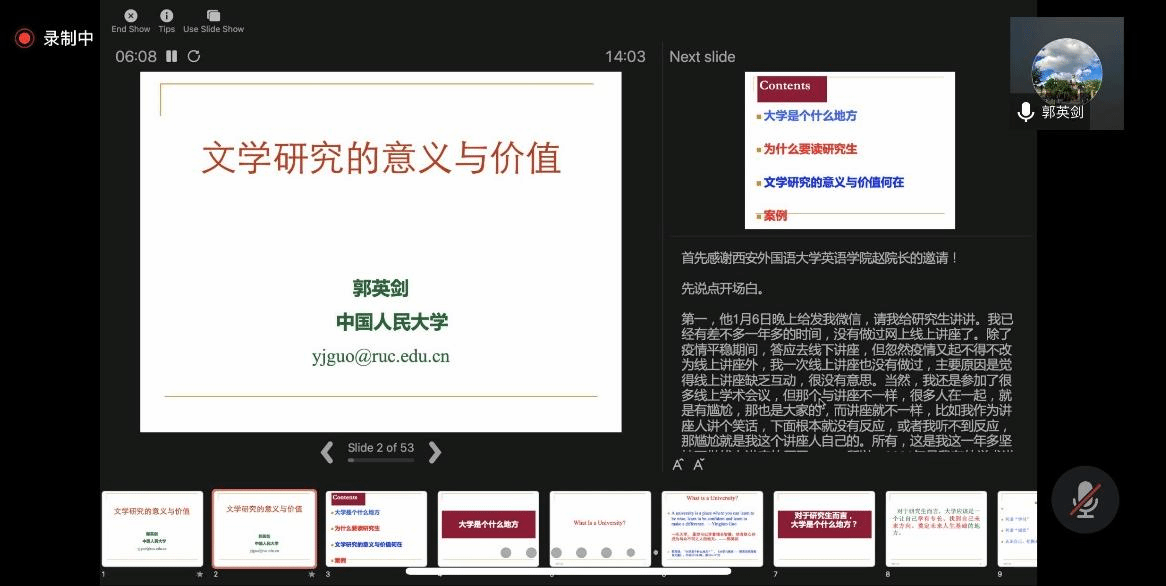Unmute the microphone with the crossed-out mic button
The height and width of the screenshot is (586, 1166).
[1085, 499]
